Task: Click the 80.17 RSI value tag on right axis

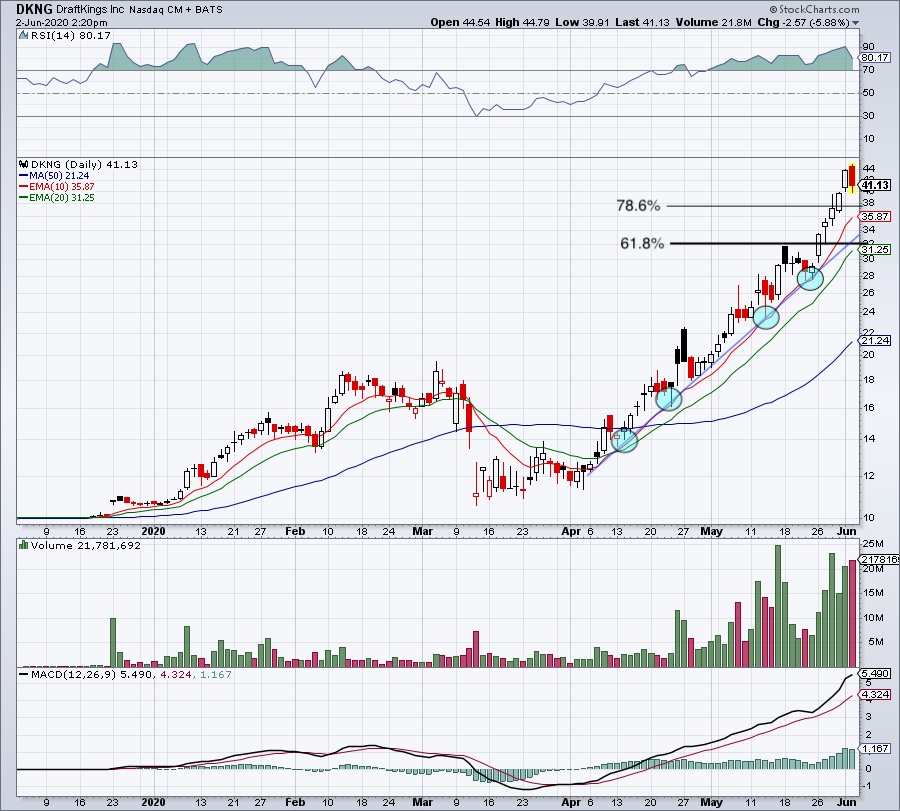Action: click(875, 58)
